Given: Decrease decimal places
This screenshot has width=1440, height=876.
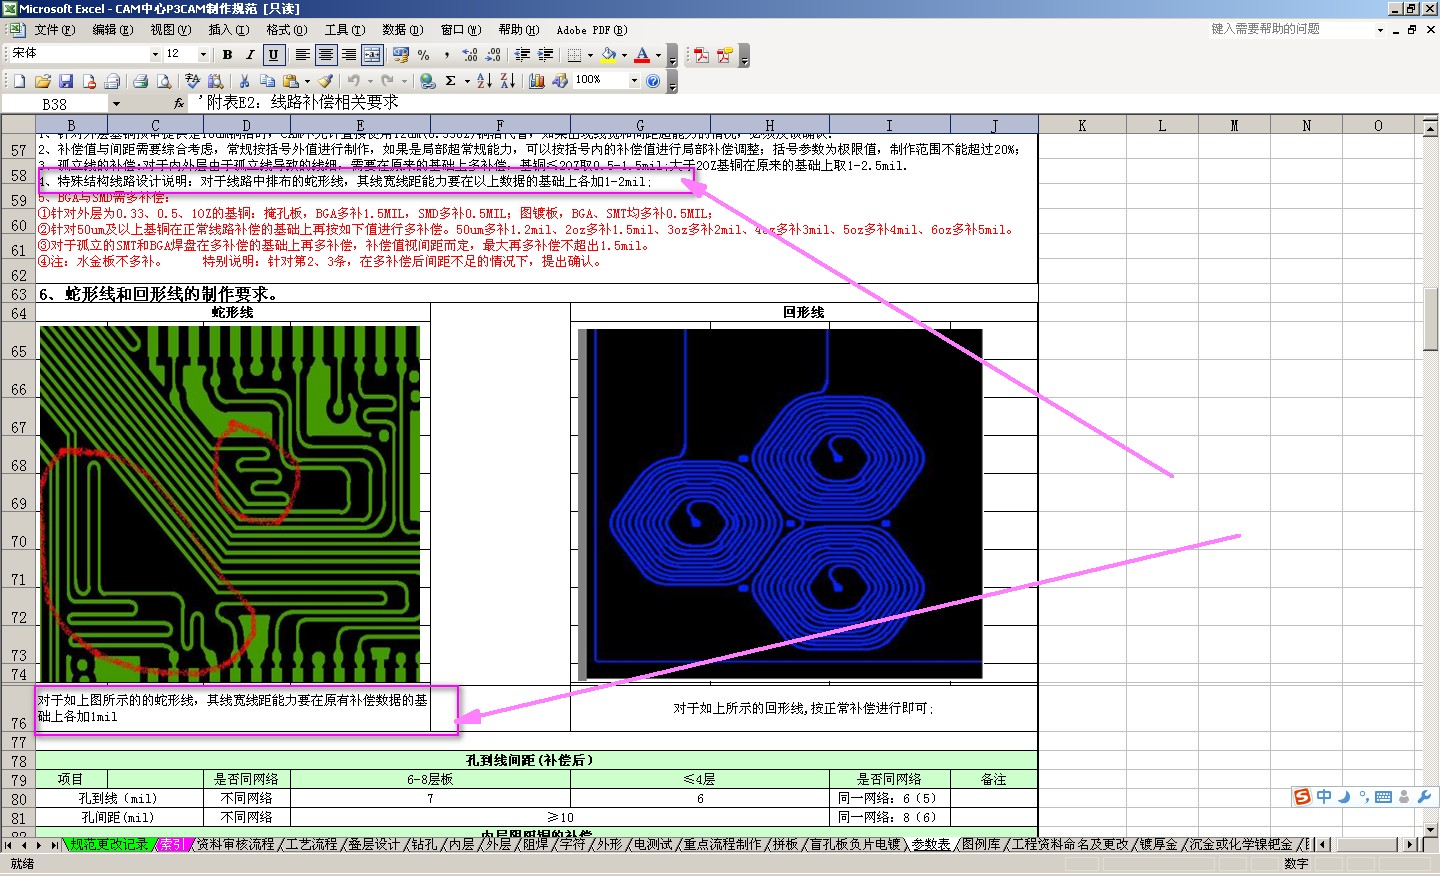Looking at the screenshot, I should 493,55.
